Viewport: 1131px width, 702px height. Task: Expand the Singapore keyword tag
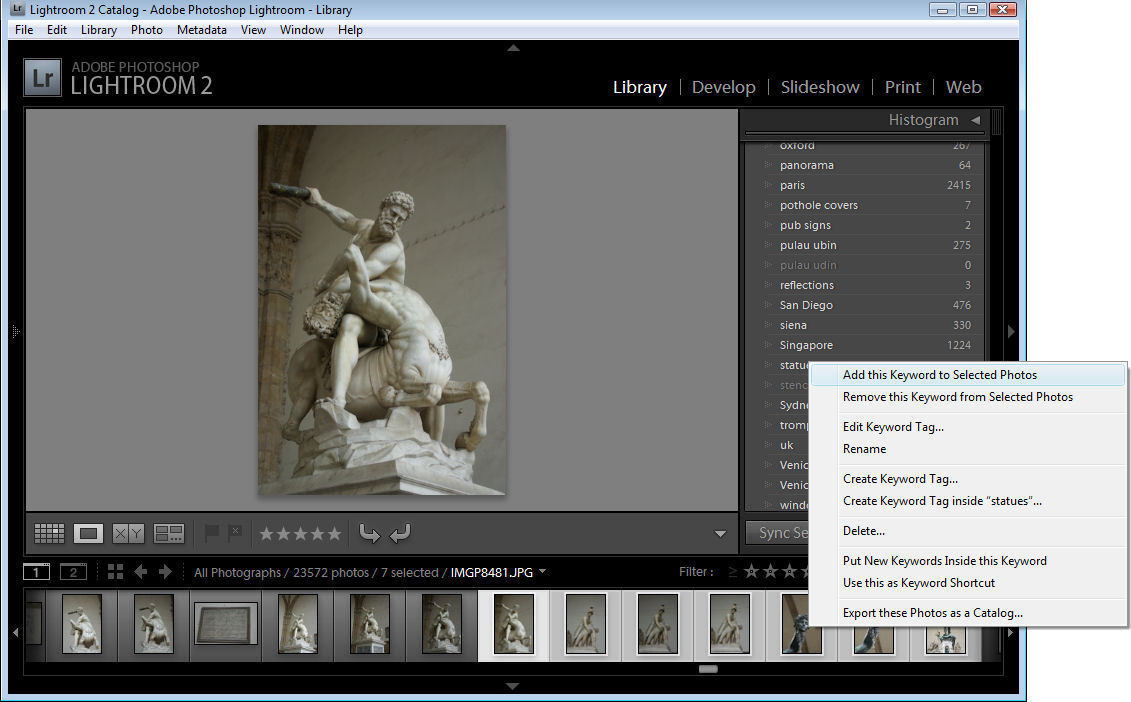pos(767,346)
